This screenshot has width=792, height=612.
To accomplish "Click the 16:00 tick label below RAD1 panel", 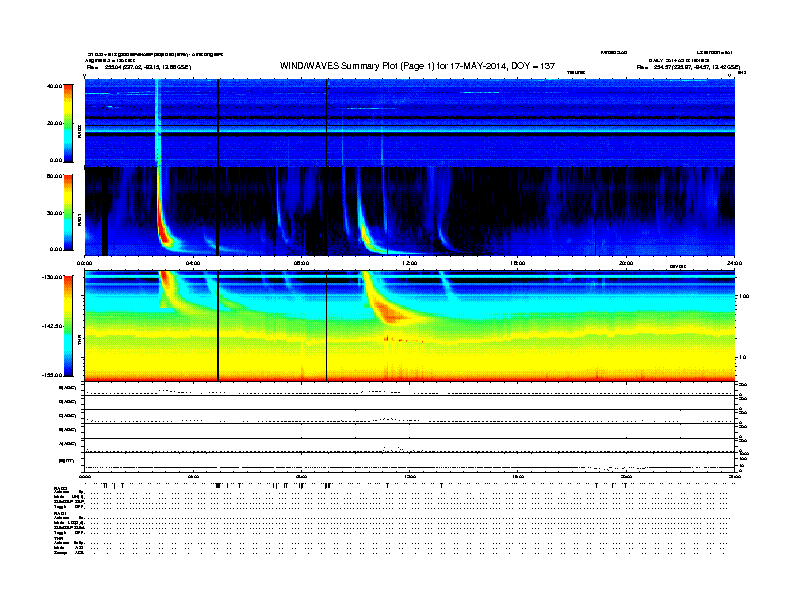I will [x=518, y=263].
